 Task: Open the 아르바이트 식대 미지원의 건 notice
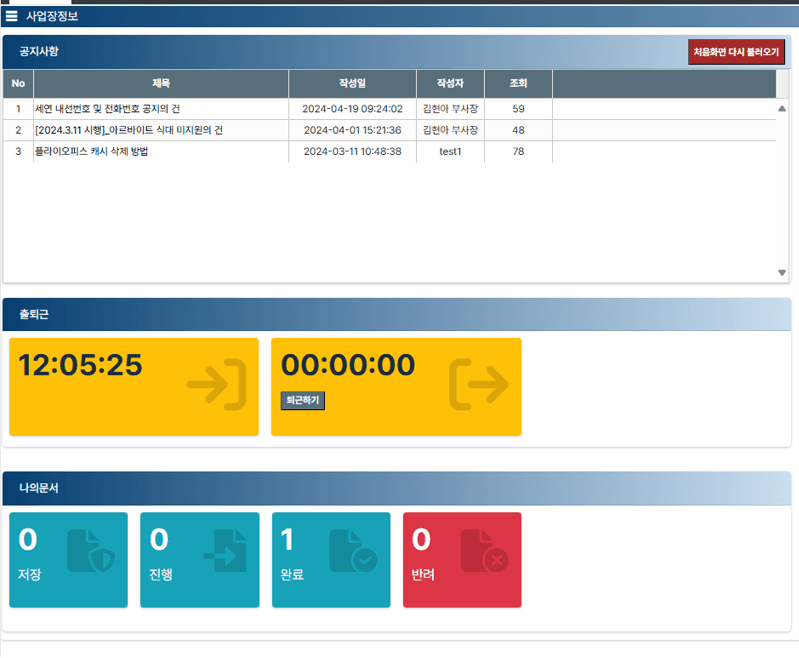[x=129, y=130]
